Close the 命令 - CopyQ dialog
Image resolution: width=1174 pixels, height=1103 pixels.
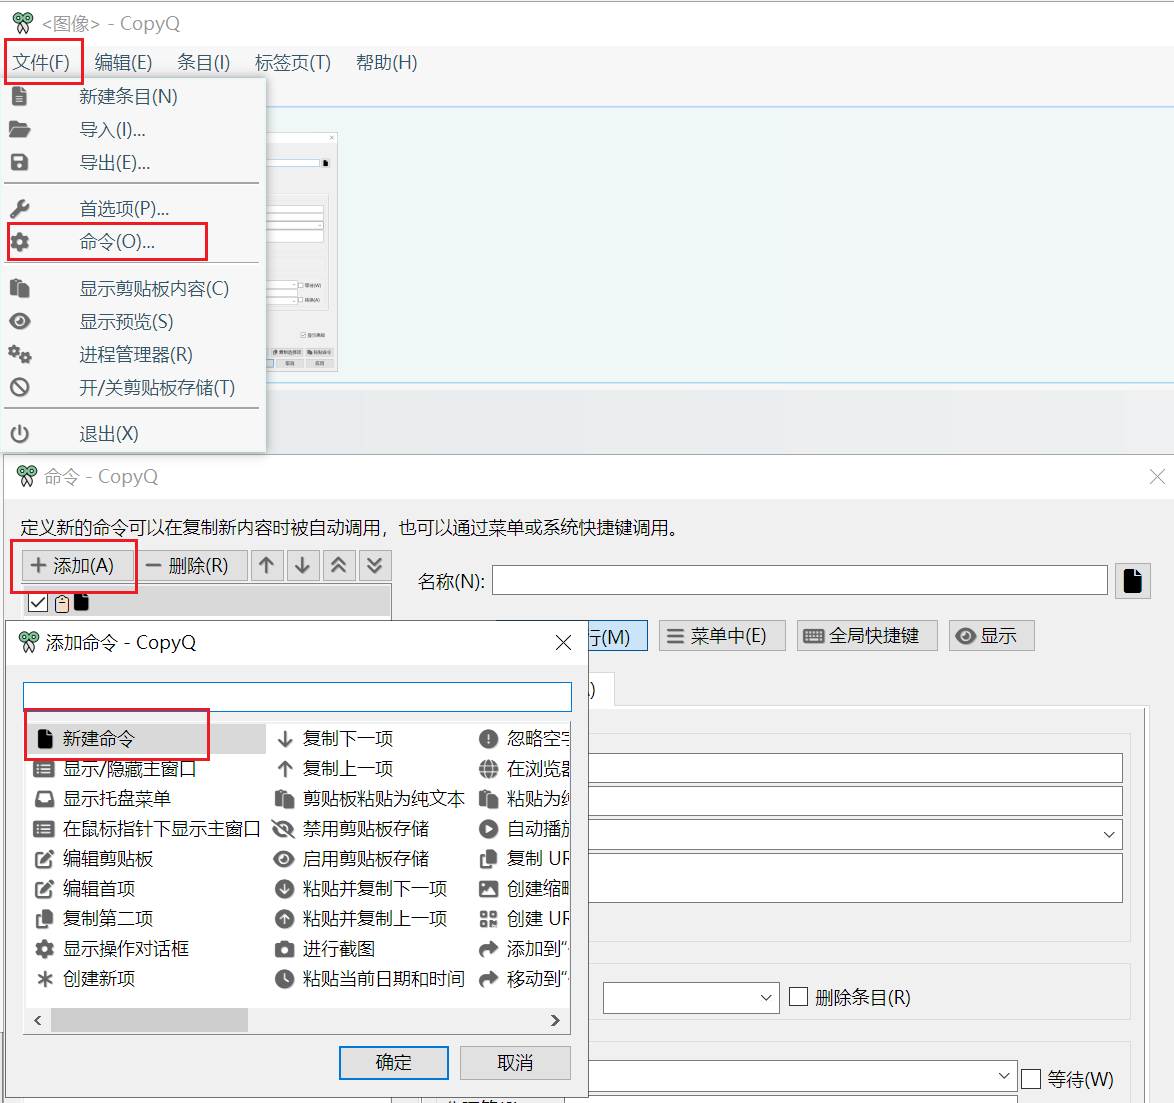[x=1157, y=476]
